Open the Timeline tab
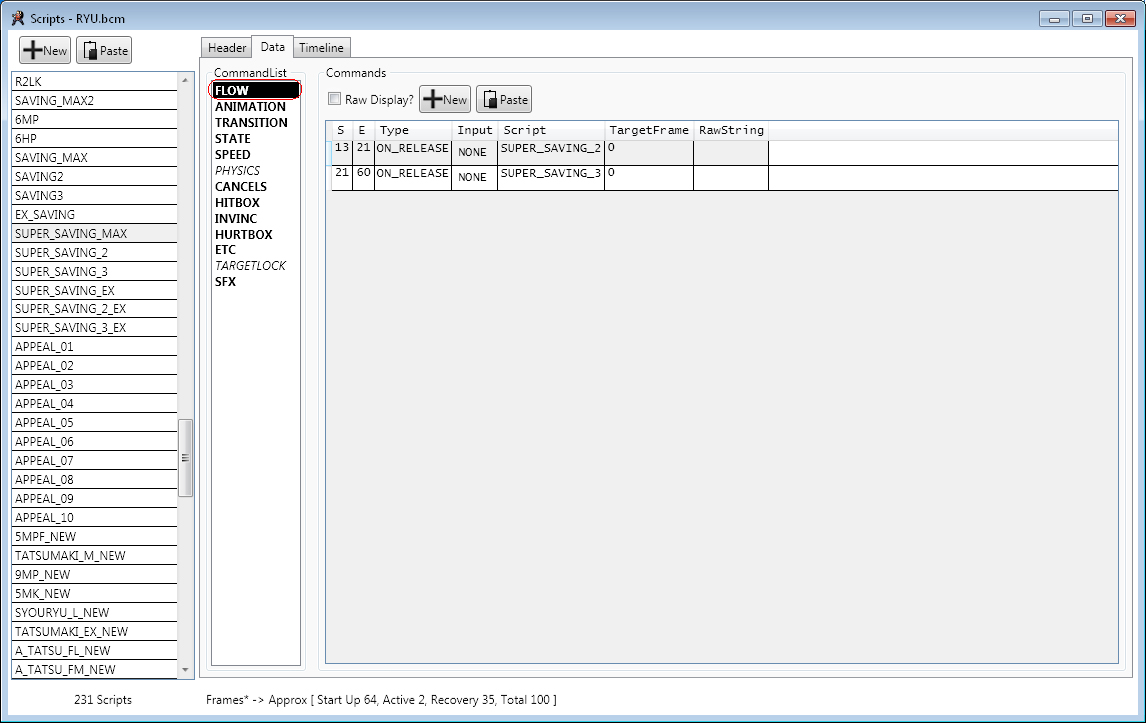The width and height of the screenshot is (1146, 723). click(x=321, y=48)
